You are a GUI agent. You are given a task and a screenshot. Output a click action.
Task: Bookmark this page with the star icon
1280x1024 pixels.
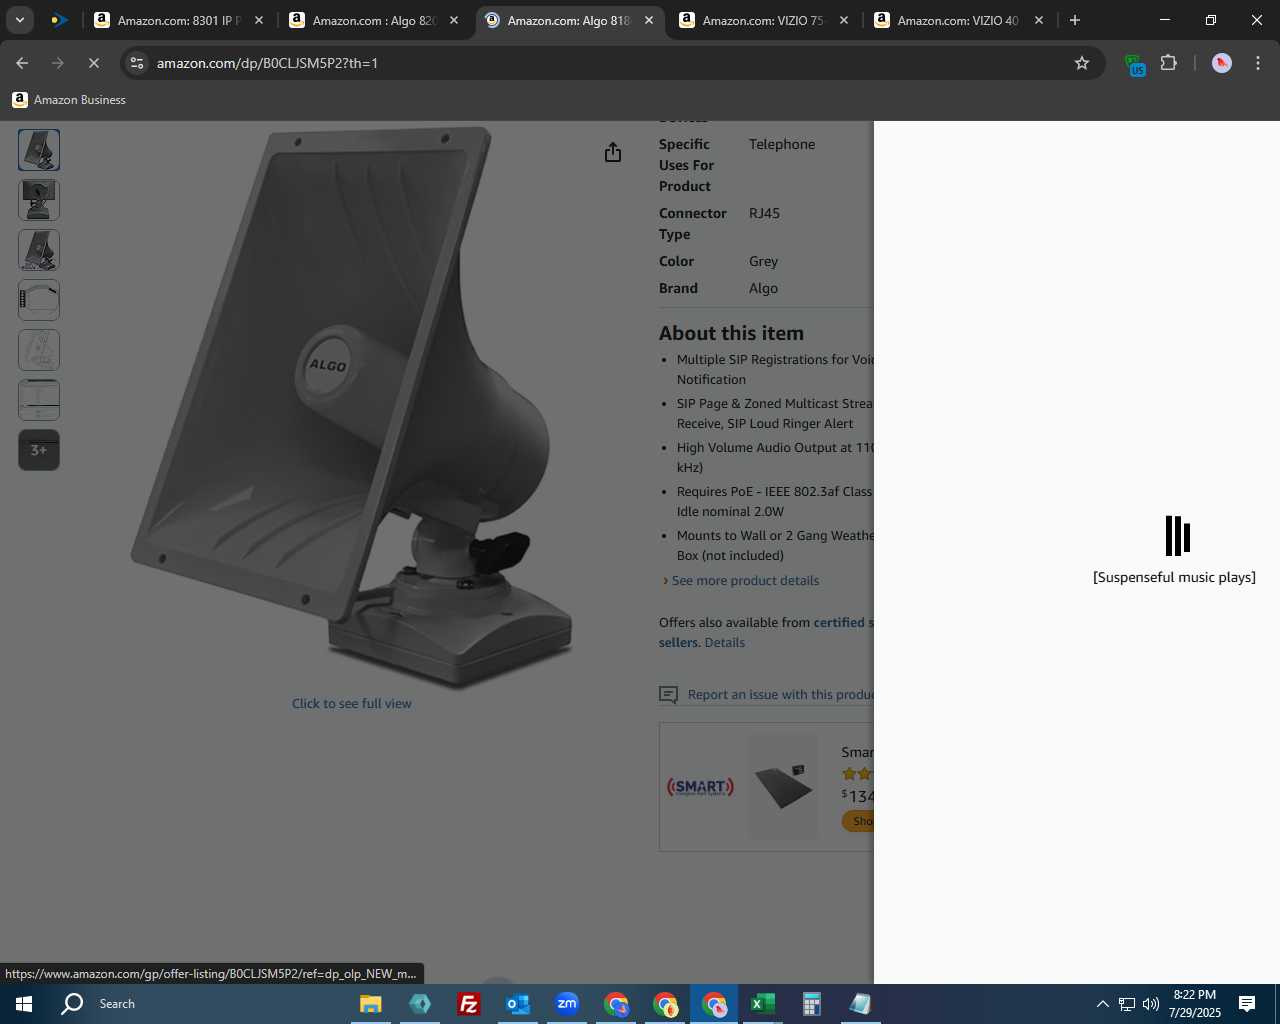point(1082,63)
